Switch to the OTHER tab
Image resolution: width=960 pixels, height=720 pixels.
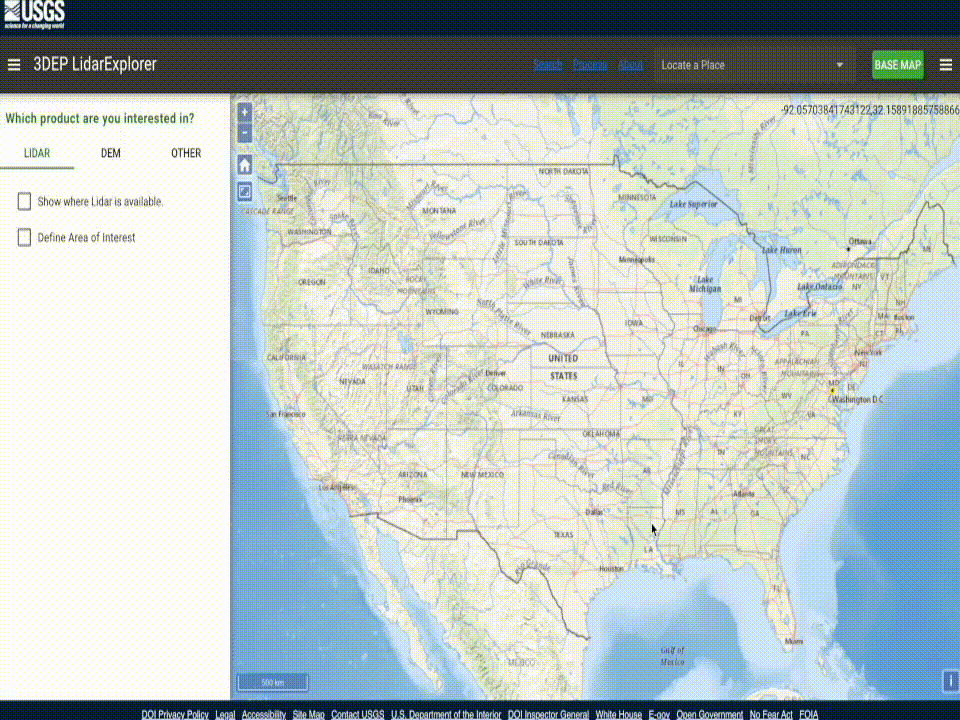(x=186, y=153)
